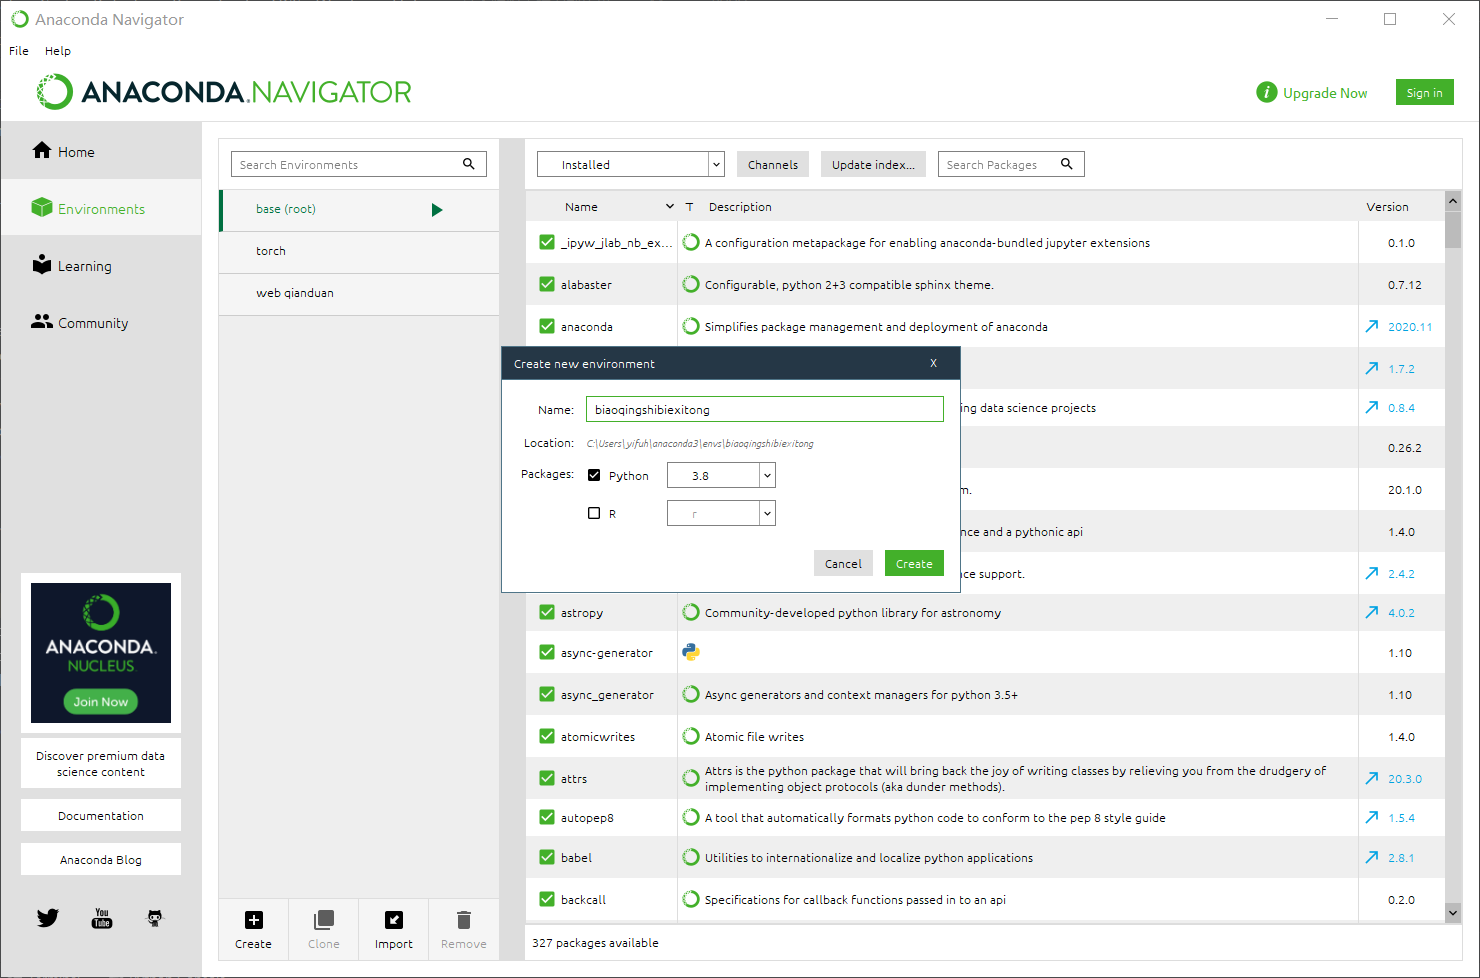The image size is (1480, 978).
Task: Click the Sign in button
Action: point(1424,92)
